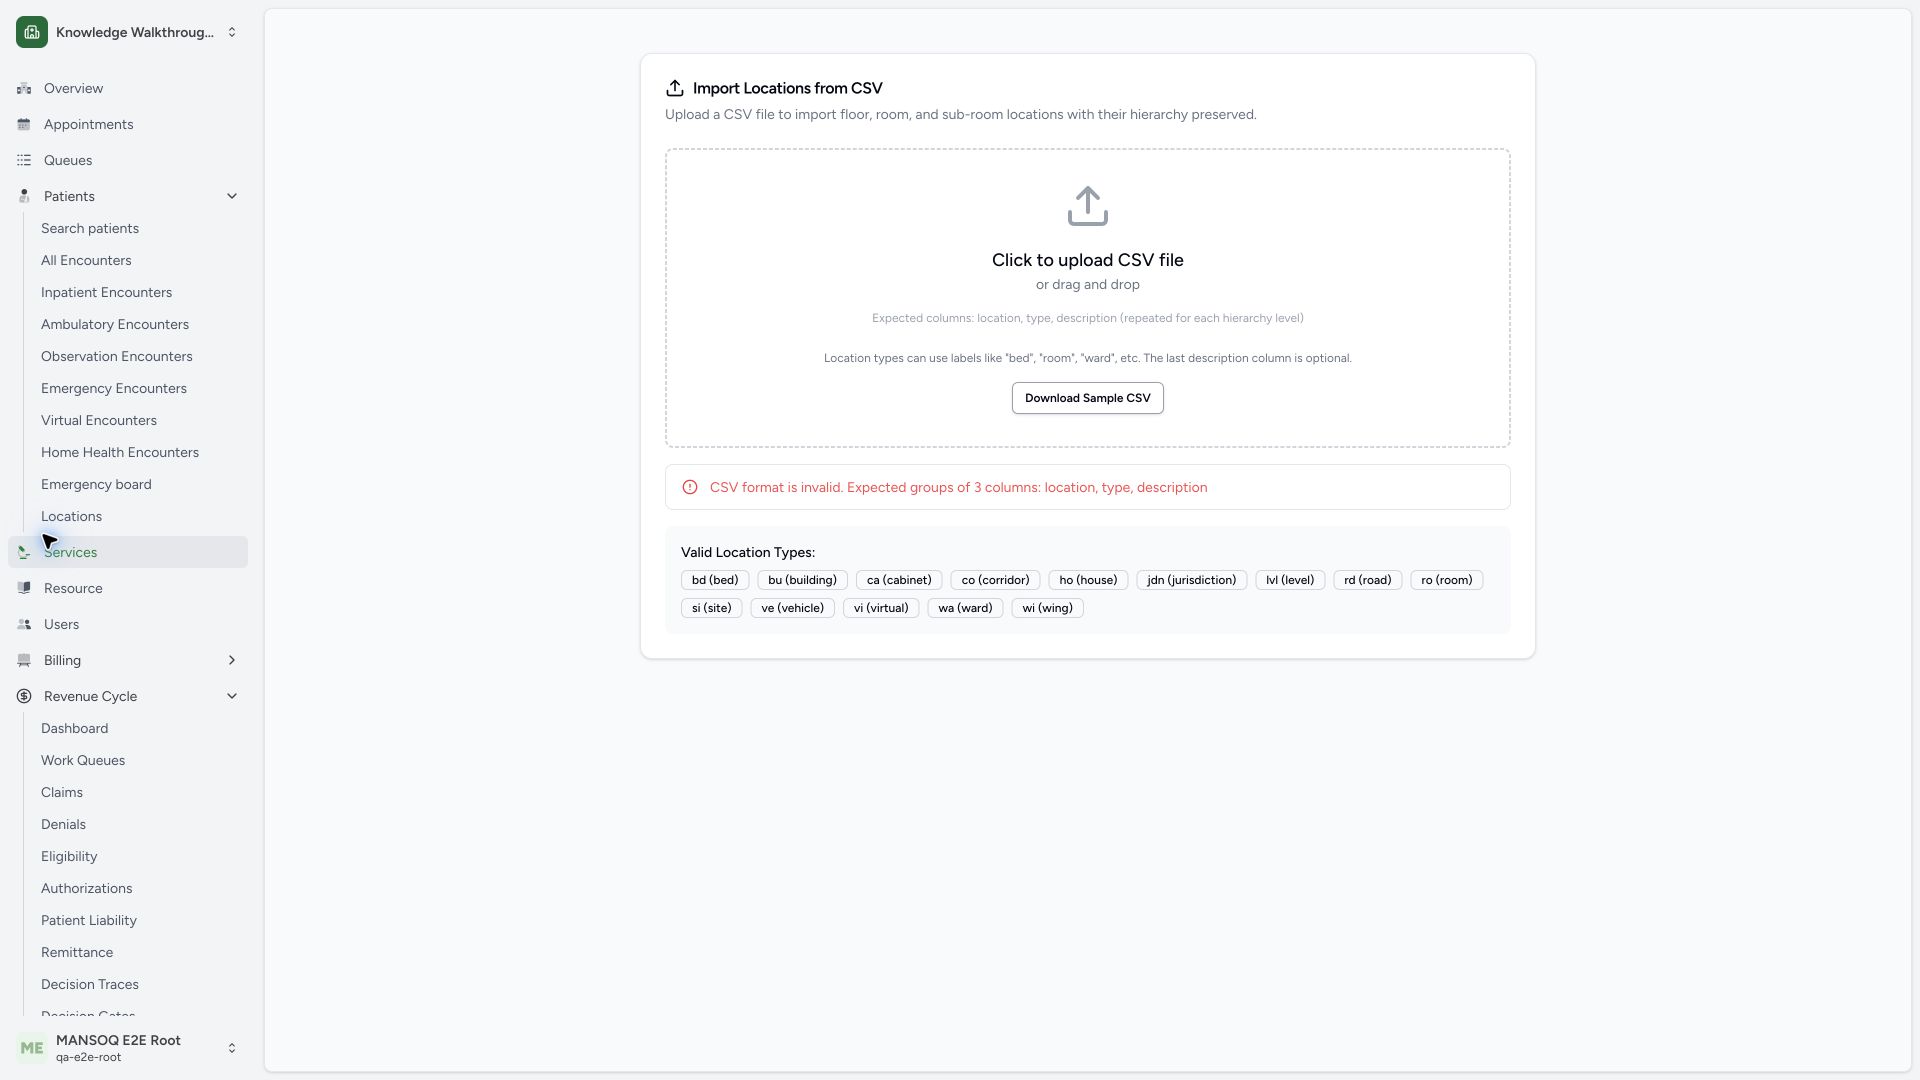1920x1080 pixels.
Task: Click the 'si (site)' location type chip
Action: pos(712,608)
